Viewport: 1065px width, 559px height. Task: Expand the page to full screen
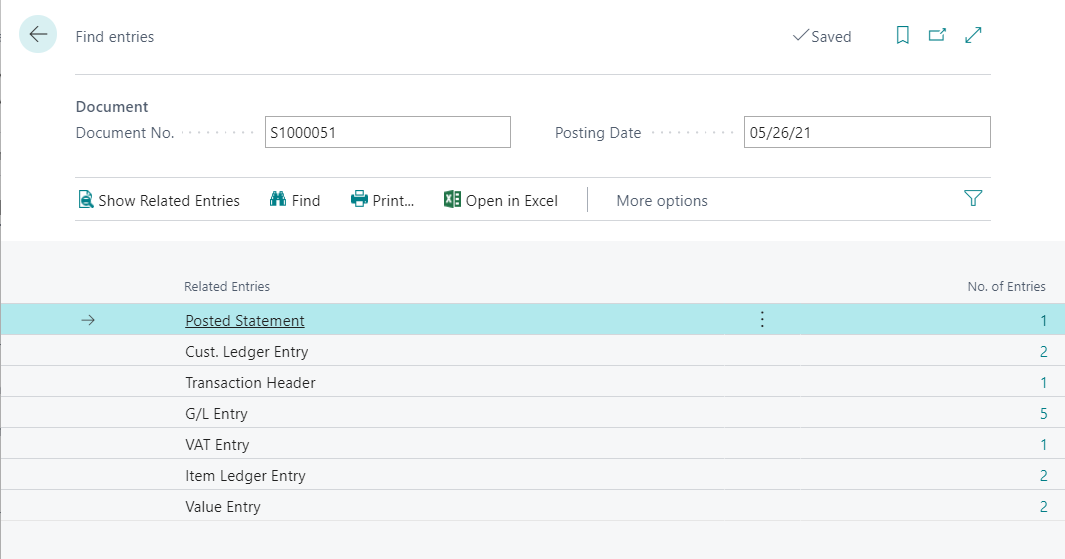973,36
